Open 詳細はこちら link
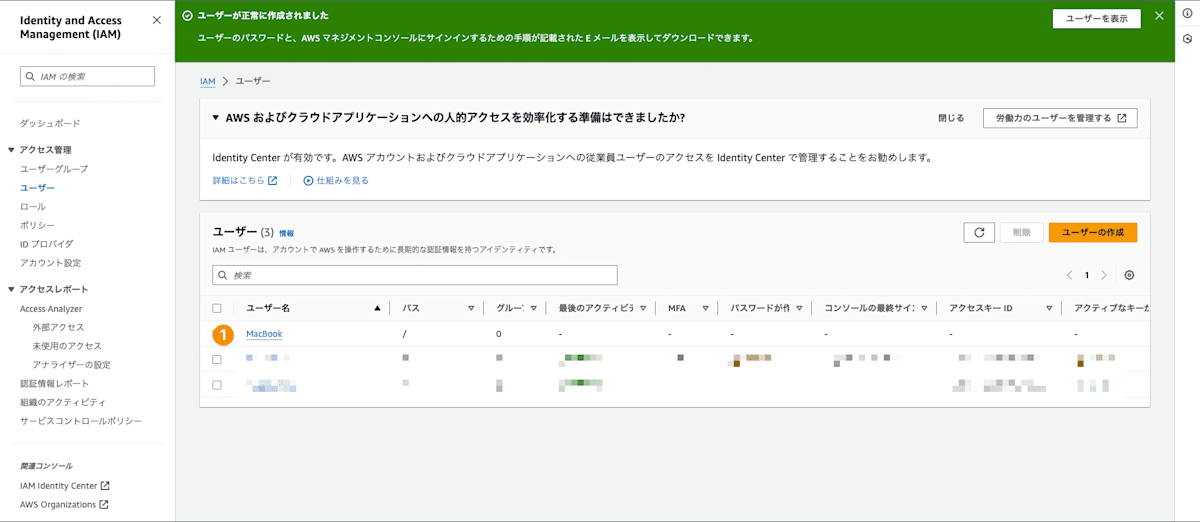 click(x=238, y=181)
